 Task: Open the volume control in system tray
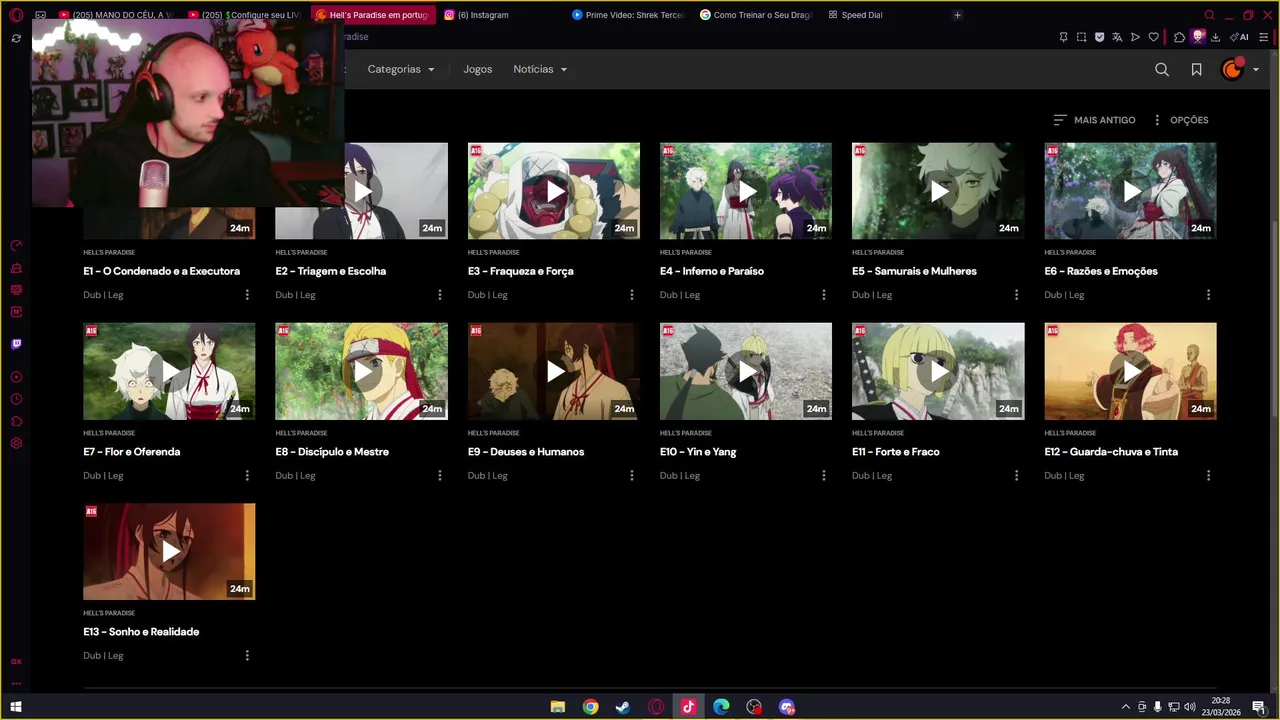pyautogui.click(x=1189, y=707)
